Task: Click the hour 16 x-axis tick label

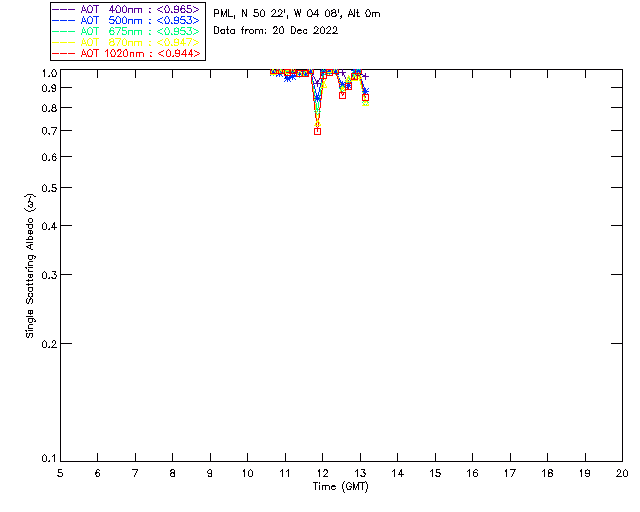Action: 472,473
